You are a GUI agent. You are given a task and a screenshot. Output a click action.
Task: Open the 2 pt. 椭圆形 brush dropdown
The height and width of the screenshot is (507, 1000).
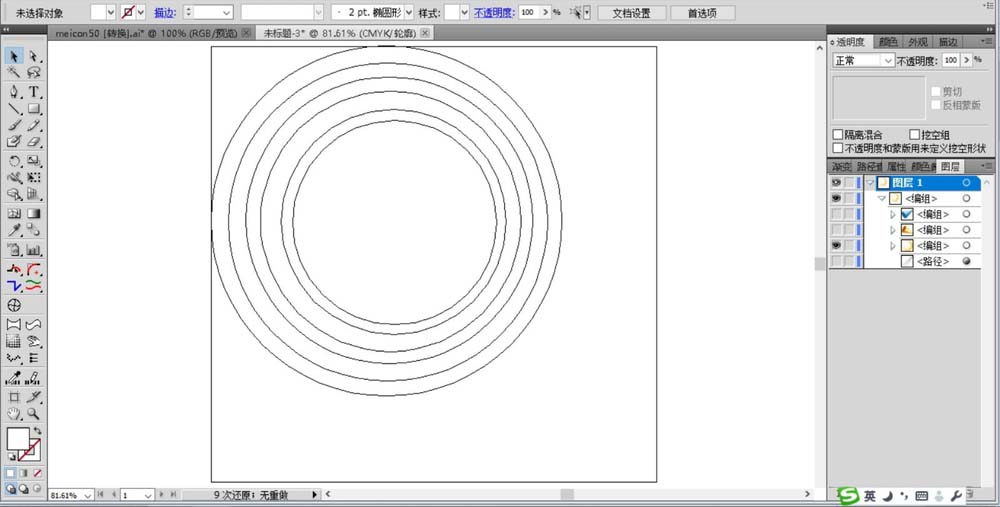pyautogui.click(x=408, y=12)
